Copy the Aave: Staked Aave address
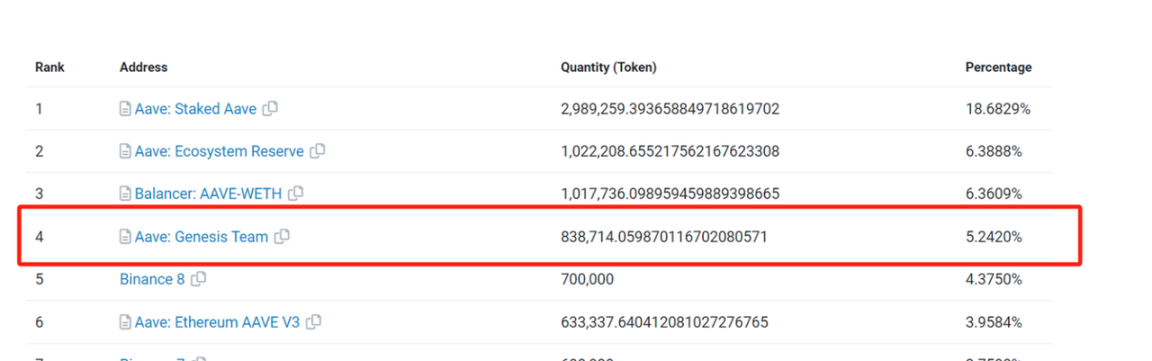 pos(270,109)
